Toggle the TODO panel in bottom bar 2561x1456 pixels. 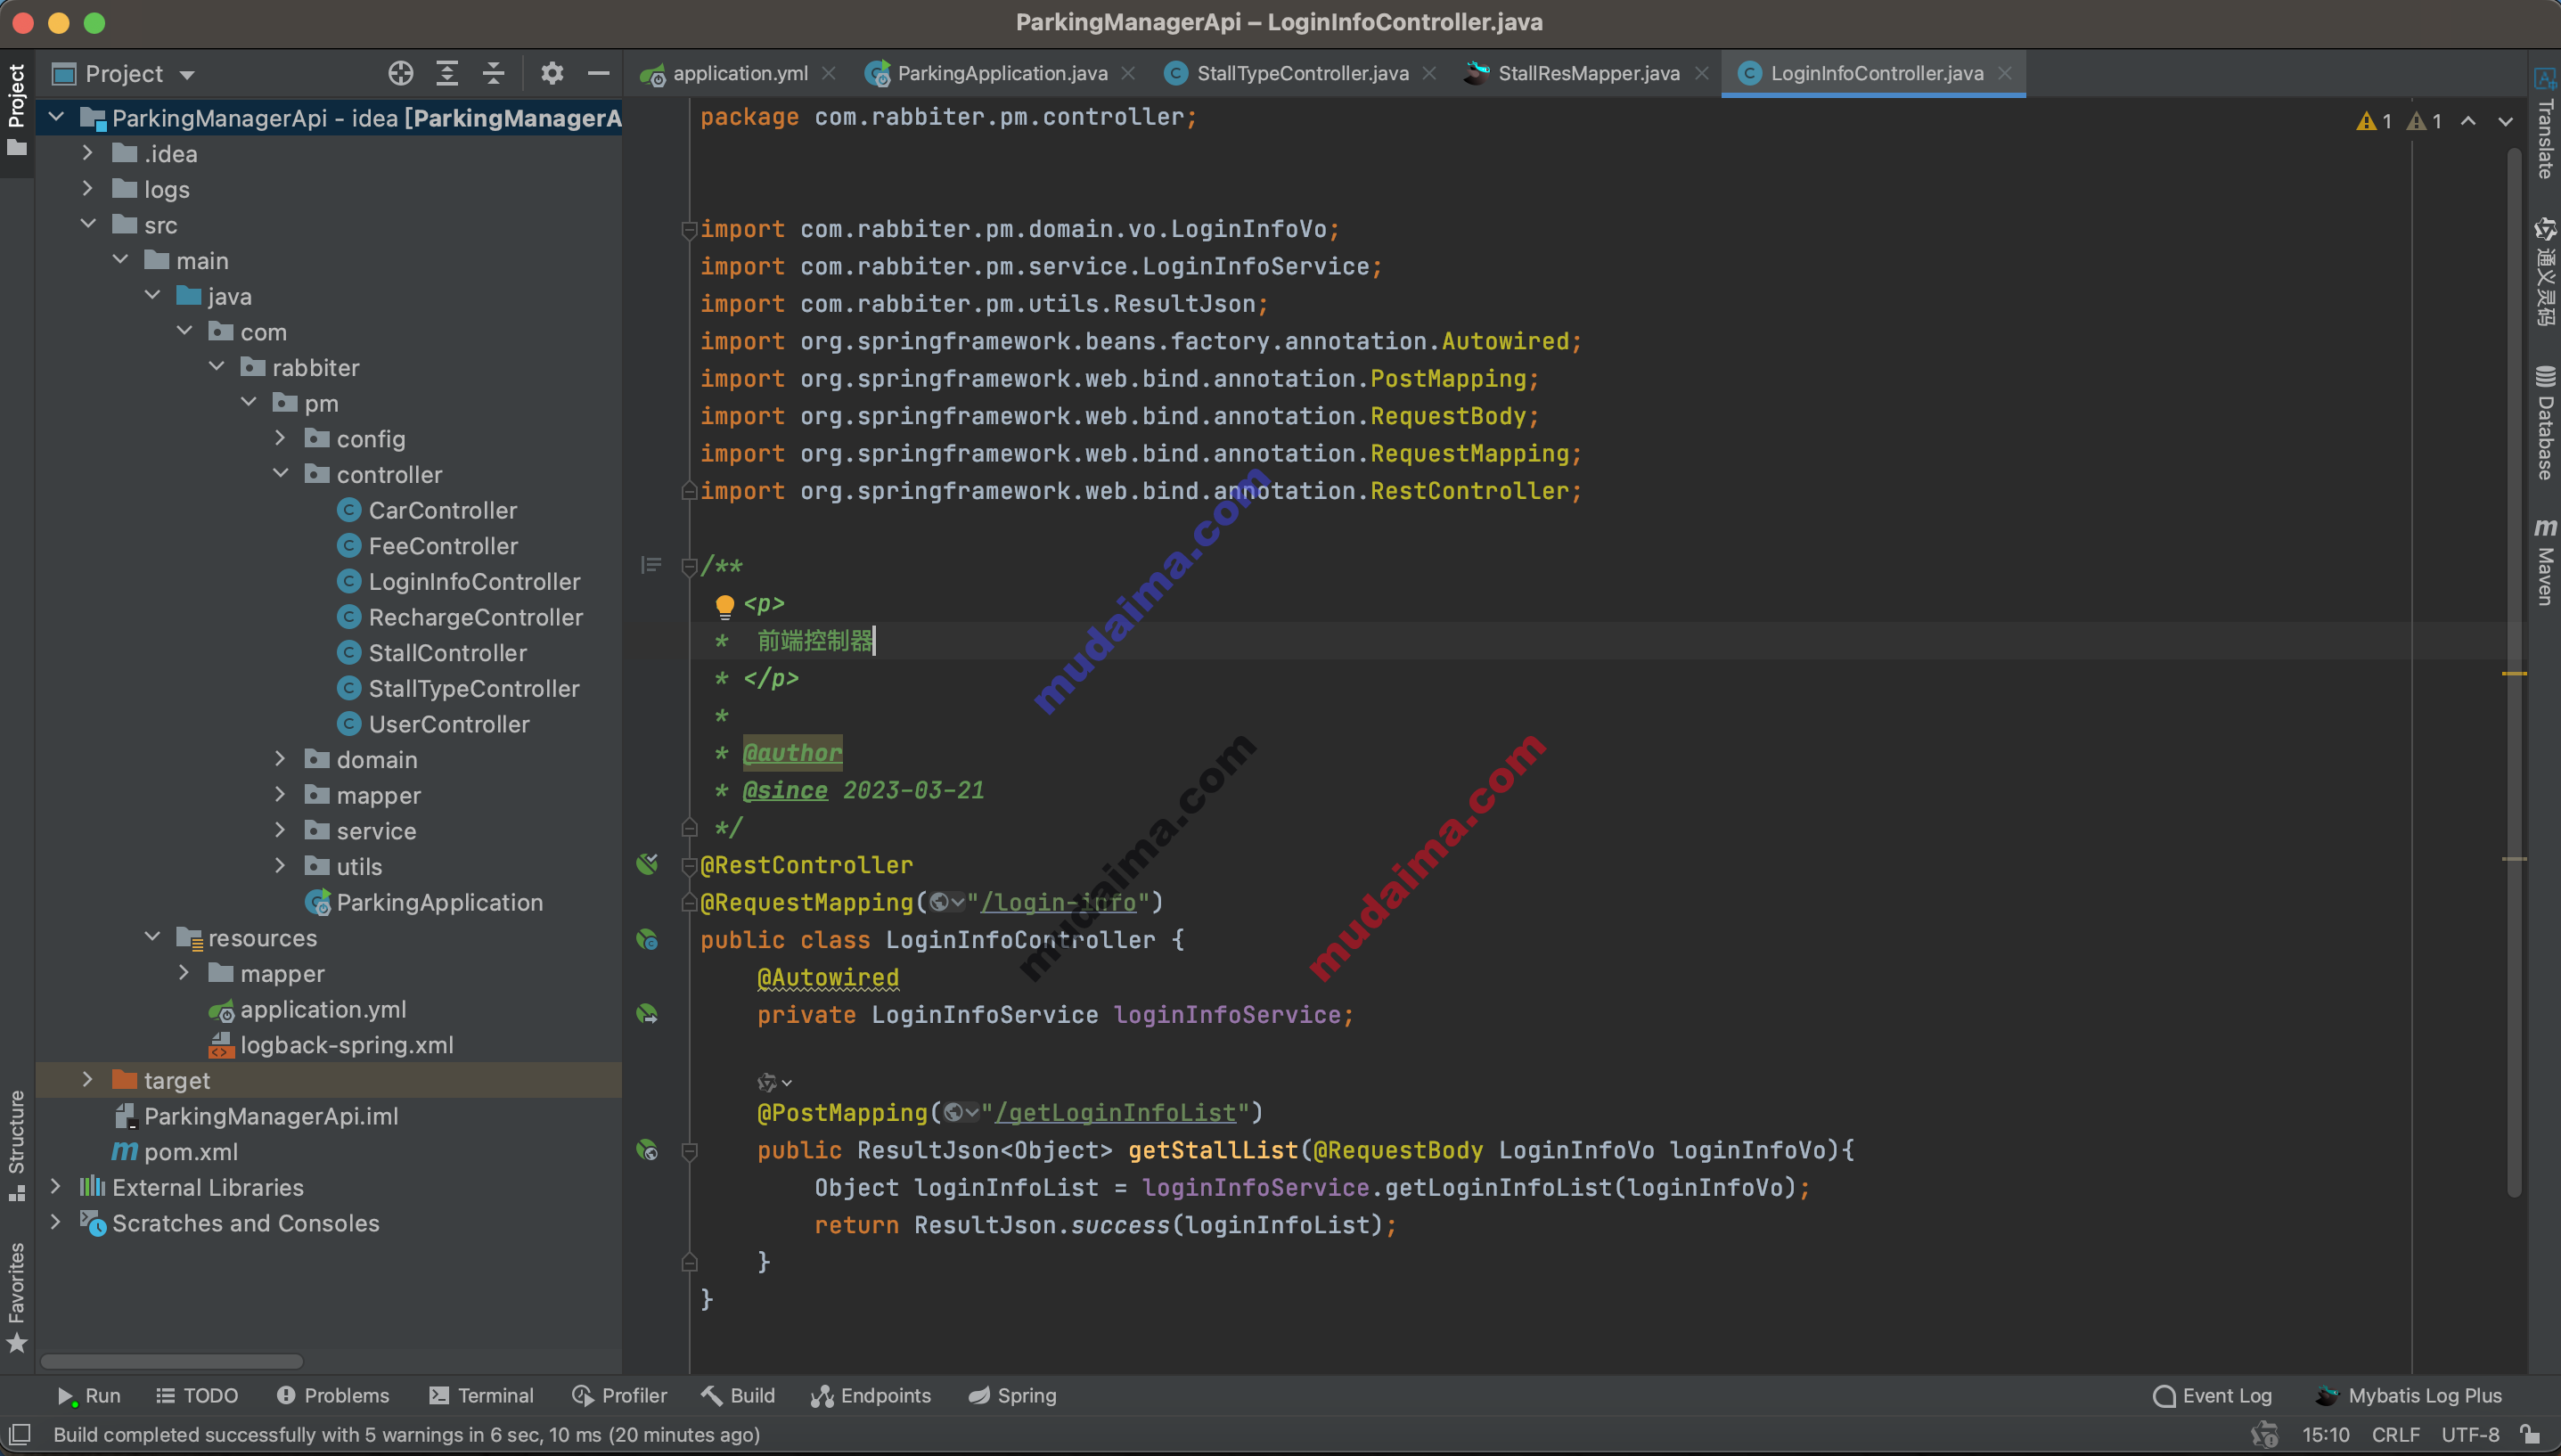point(195,1395)
